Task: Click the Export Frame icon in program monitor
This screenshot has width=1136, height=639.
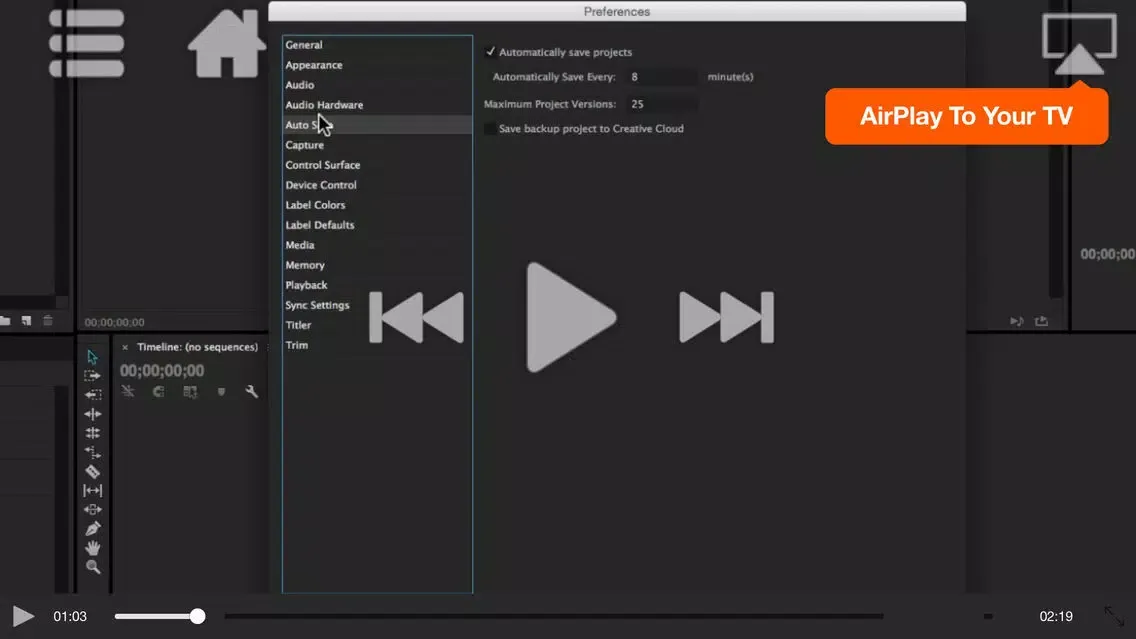Action: coord(1041,321)
